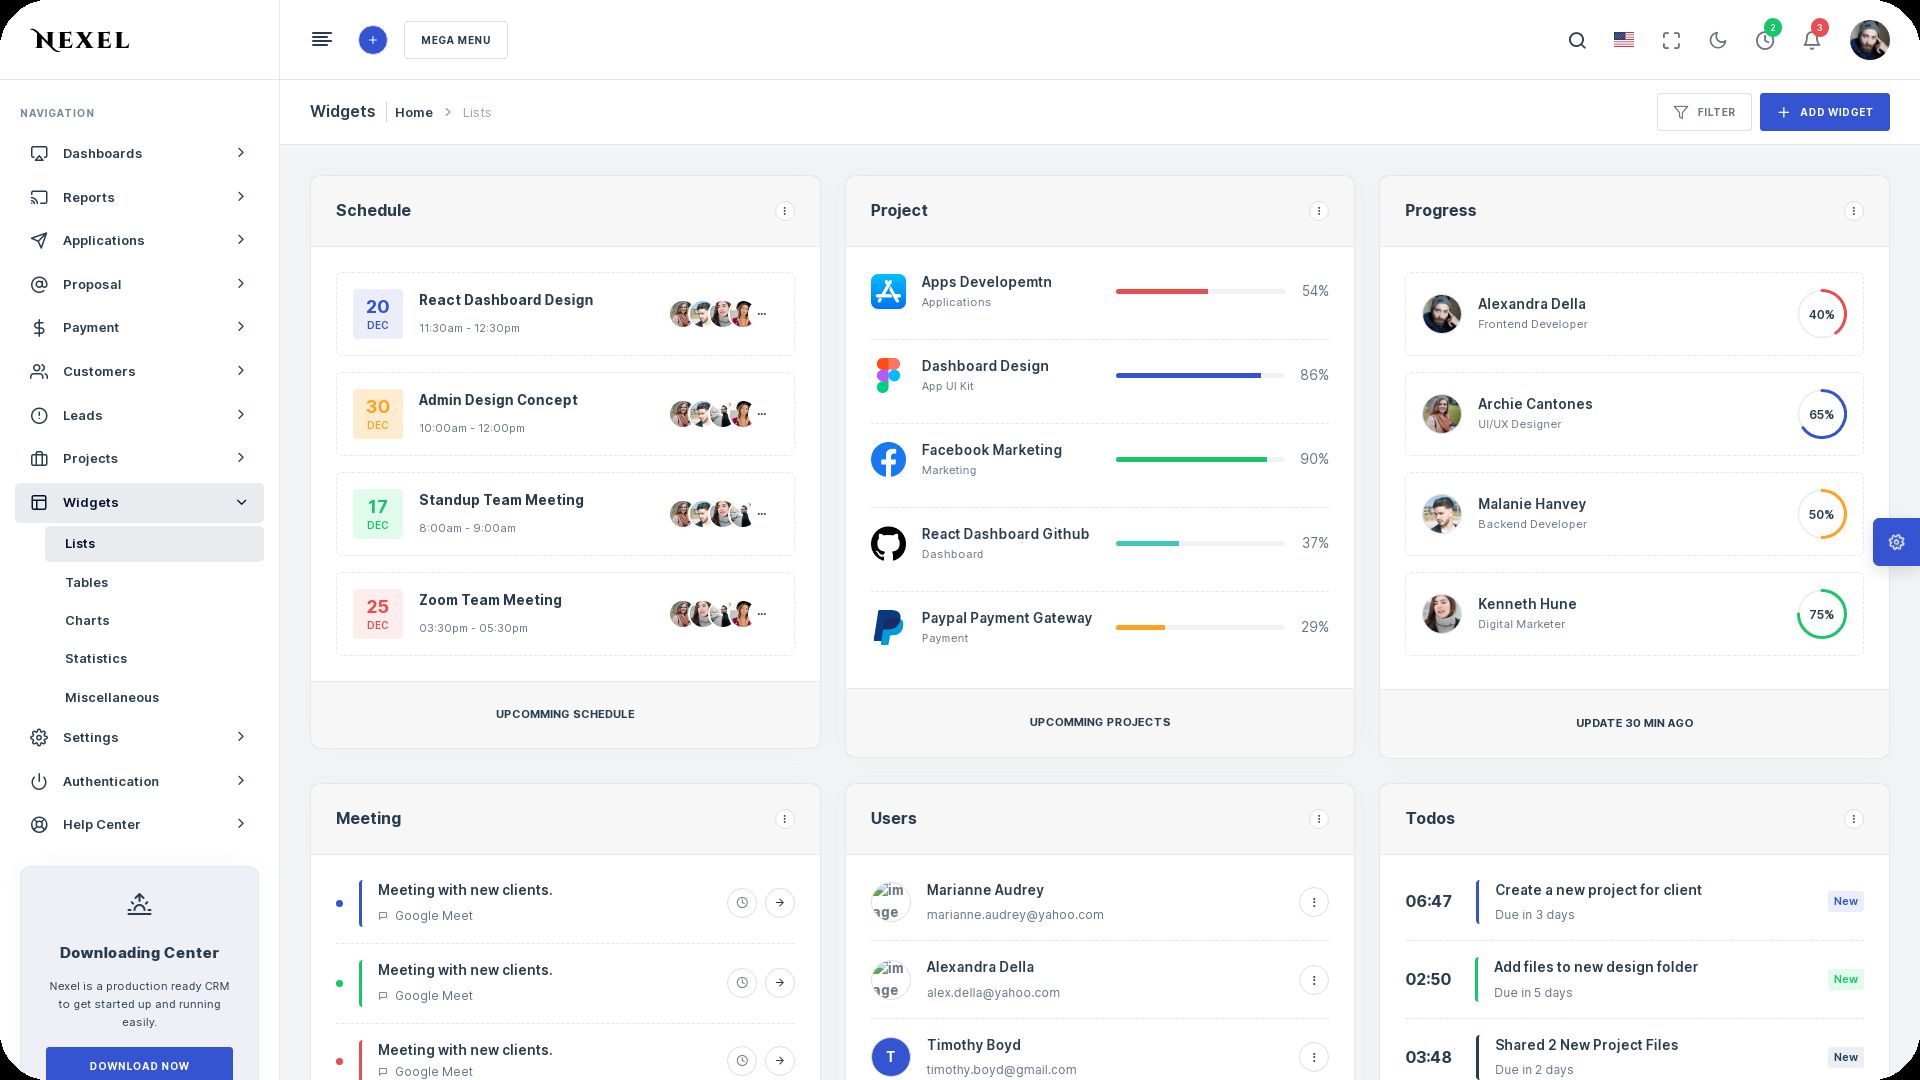Open Schedule card three-dot menu
The image size is (1920, 1080).
tap(784, 211)
